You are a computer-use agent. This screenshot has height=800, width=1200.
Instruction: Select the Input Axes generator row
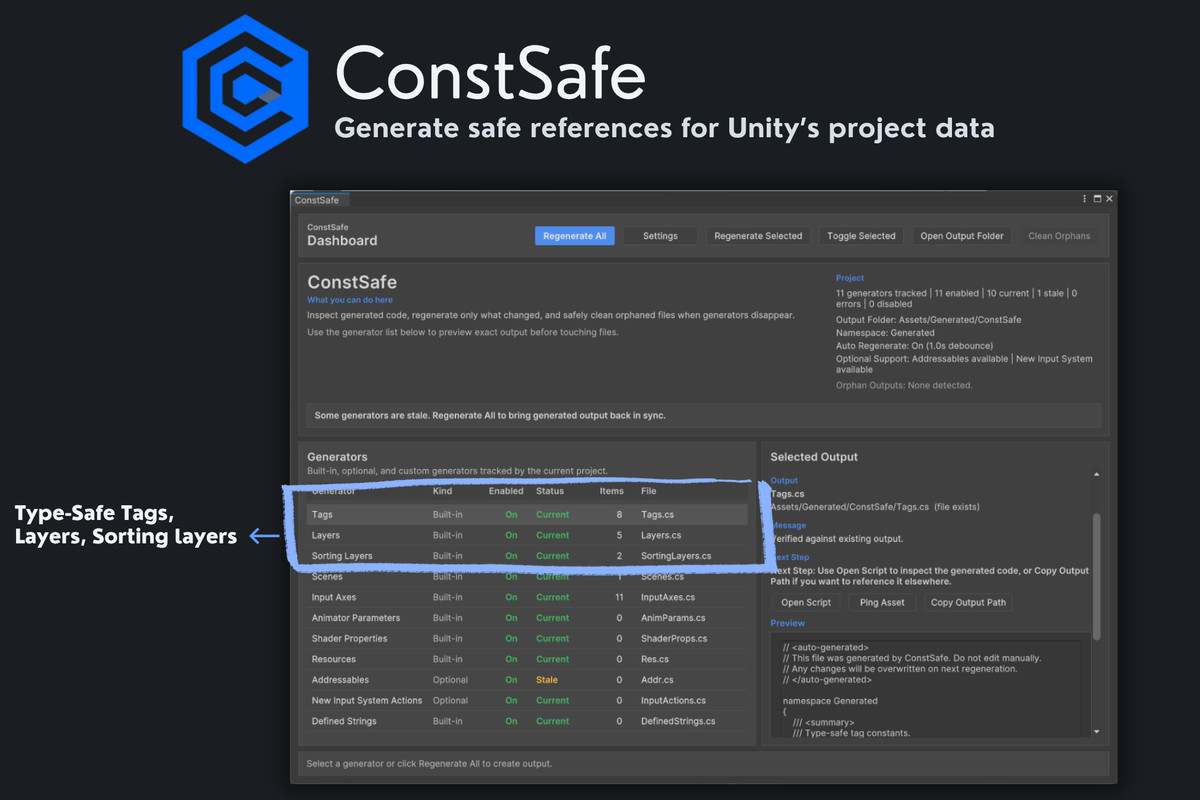tap(527, 597)
